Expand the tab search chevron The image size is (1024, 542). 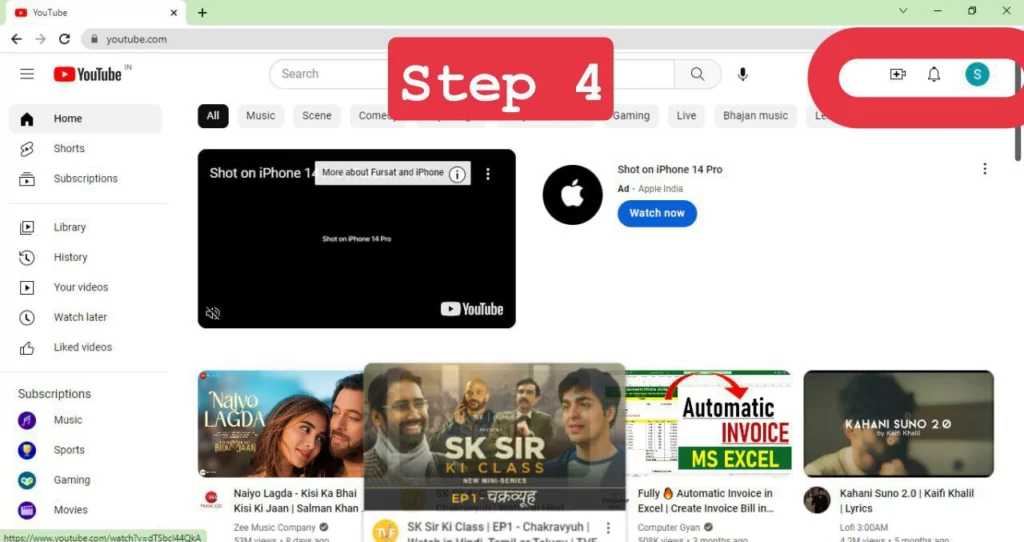pos(903,10)
